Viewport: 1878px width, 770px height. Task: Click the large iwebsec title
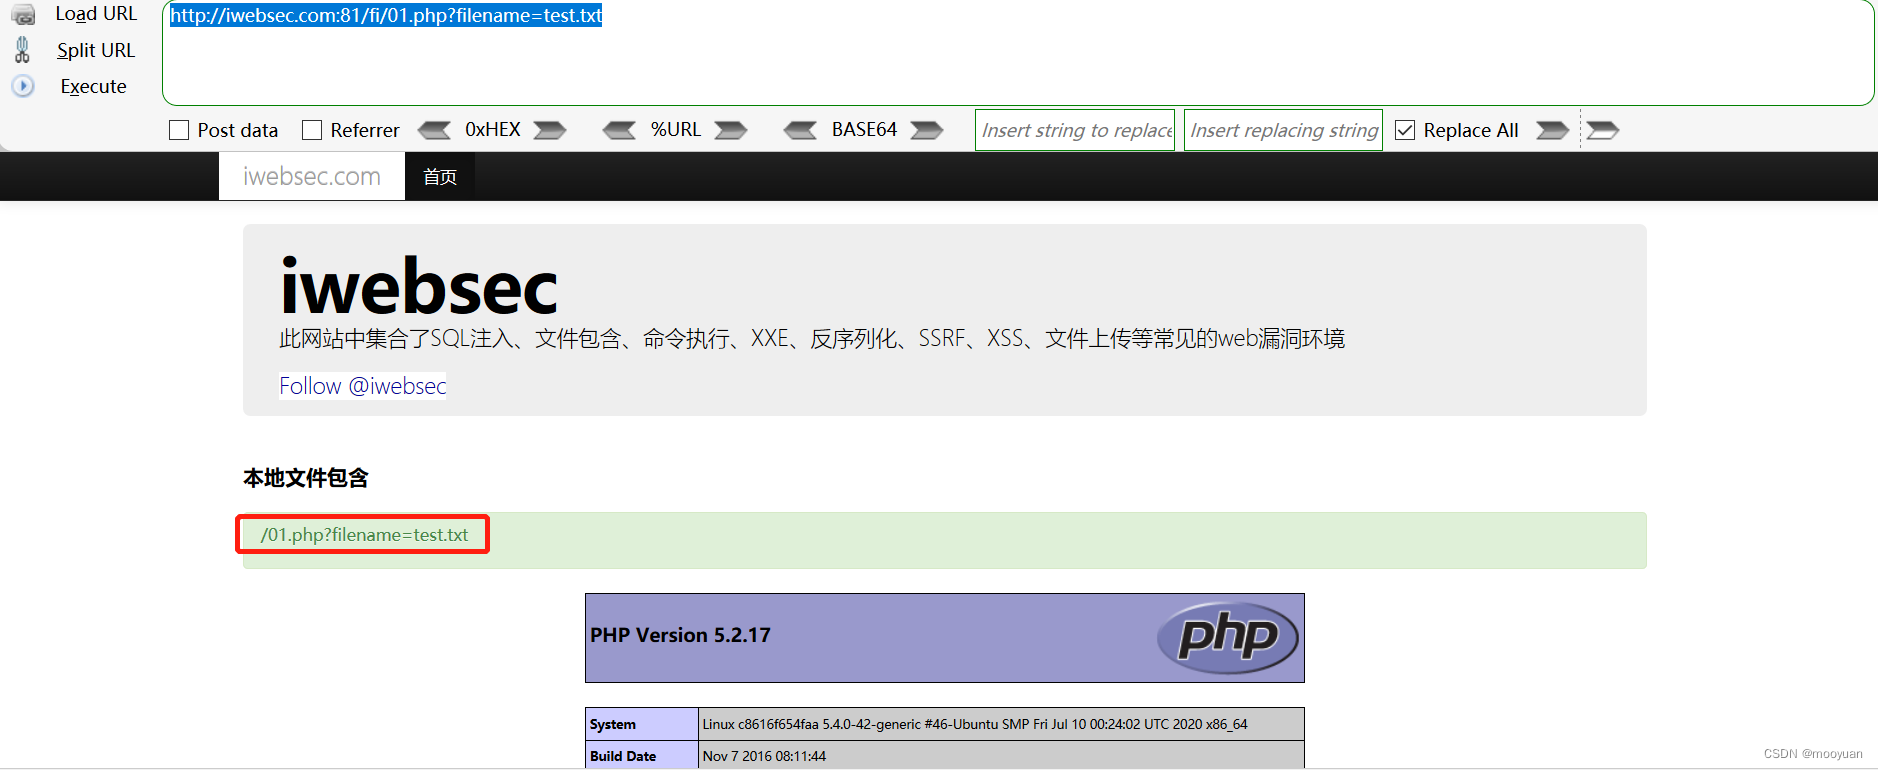pos(419,288)
